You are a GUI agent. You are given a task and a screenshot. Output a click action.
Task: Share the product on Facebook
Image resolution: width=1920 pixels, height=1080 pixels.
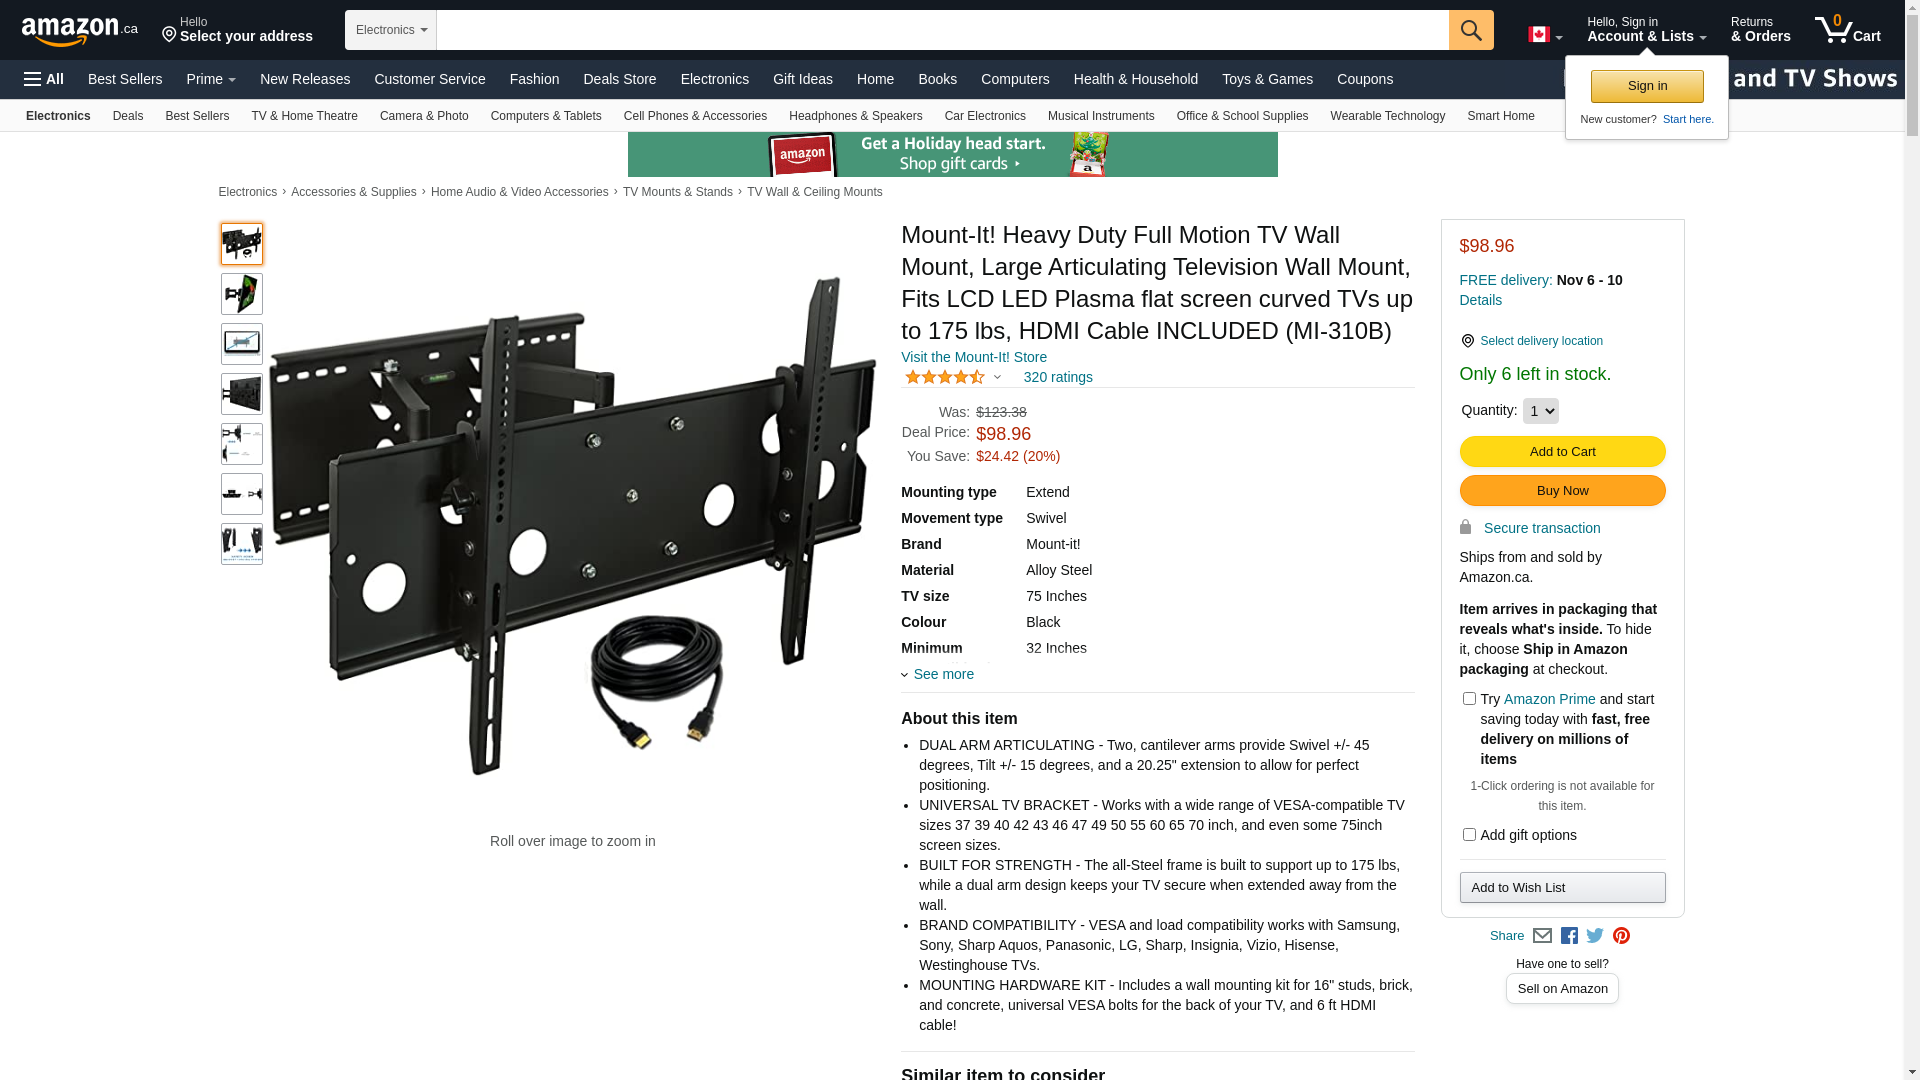1569,936
